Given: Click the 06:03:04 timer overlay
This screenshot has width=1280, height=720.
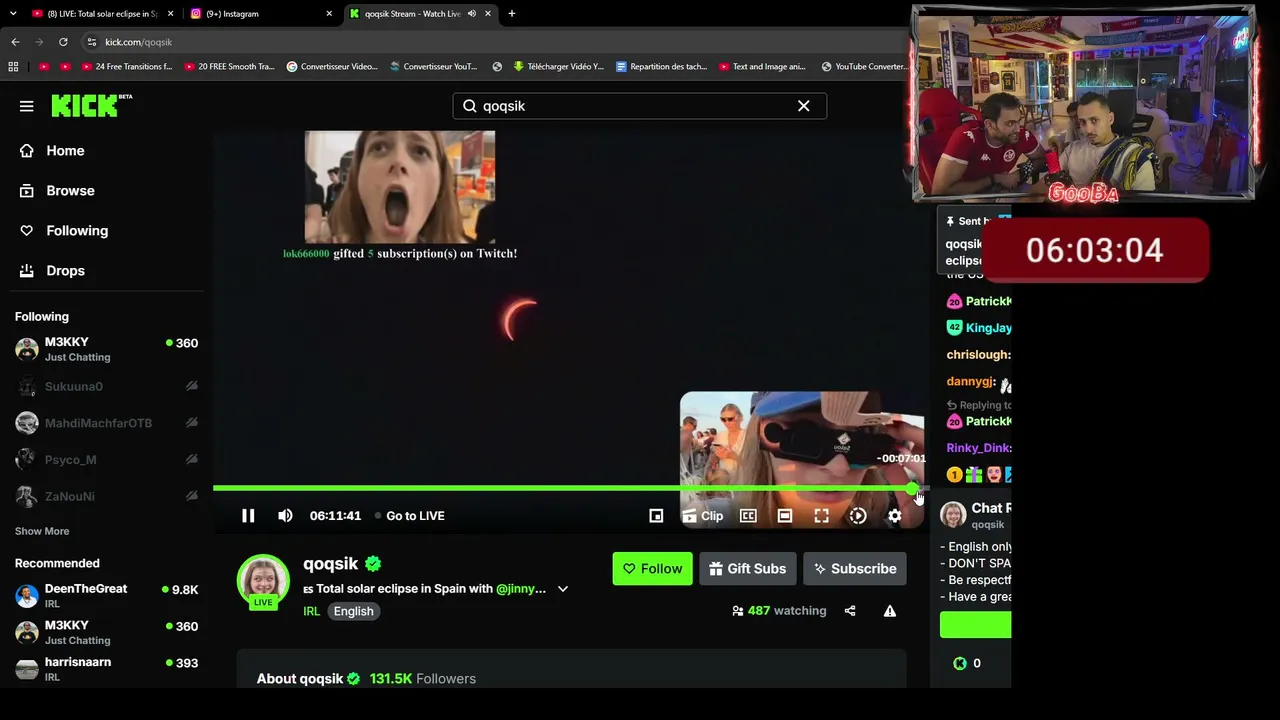Looking at the screenshot, I should pyautogui.click(x=1095, y=250).
